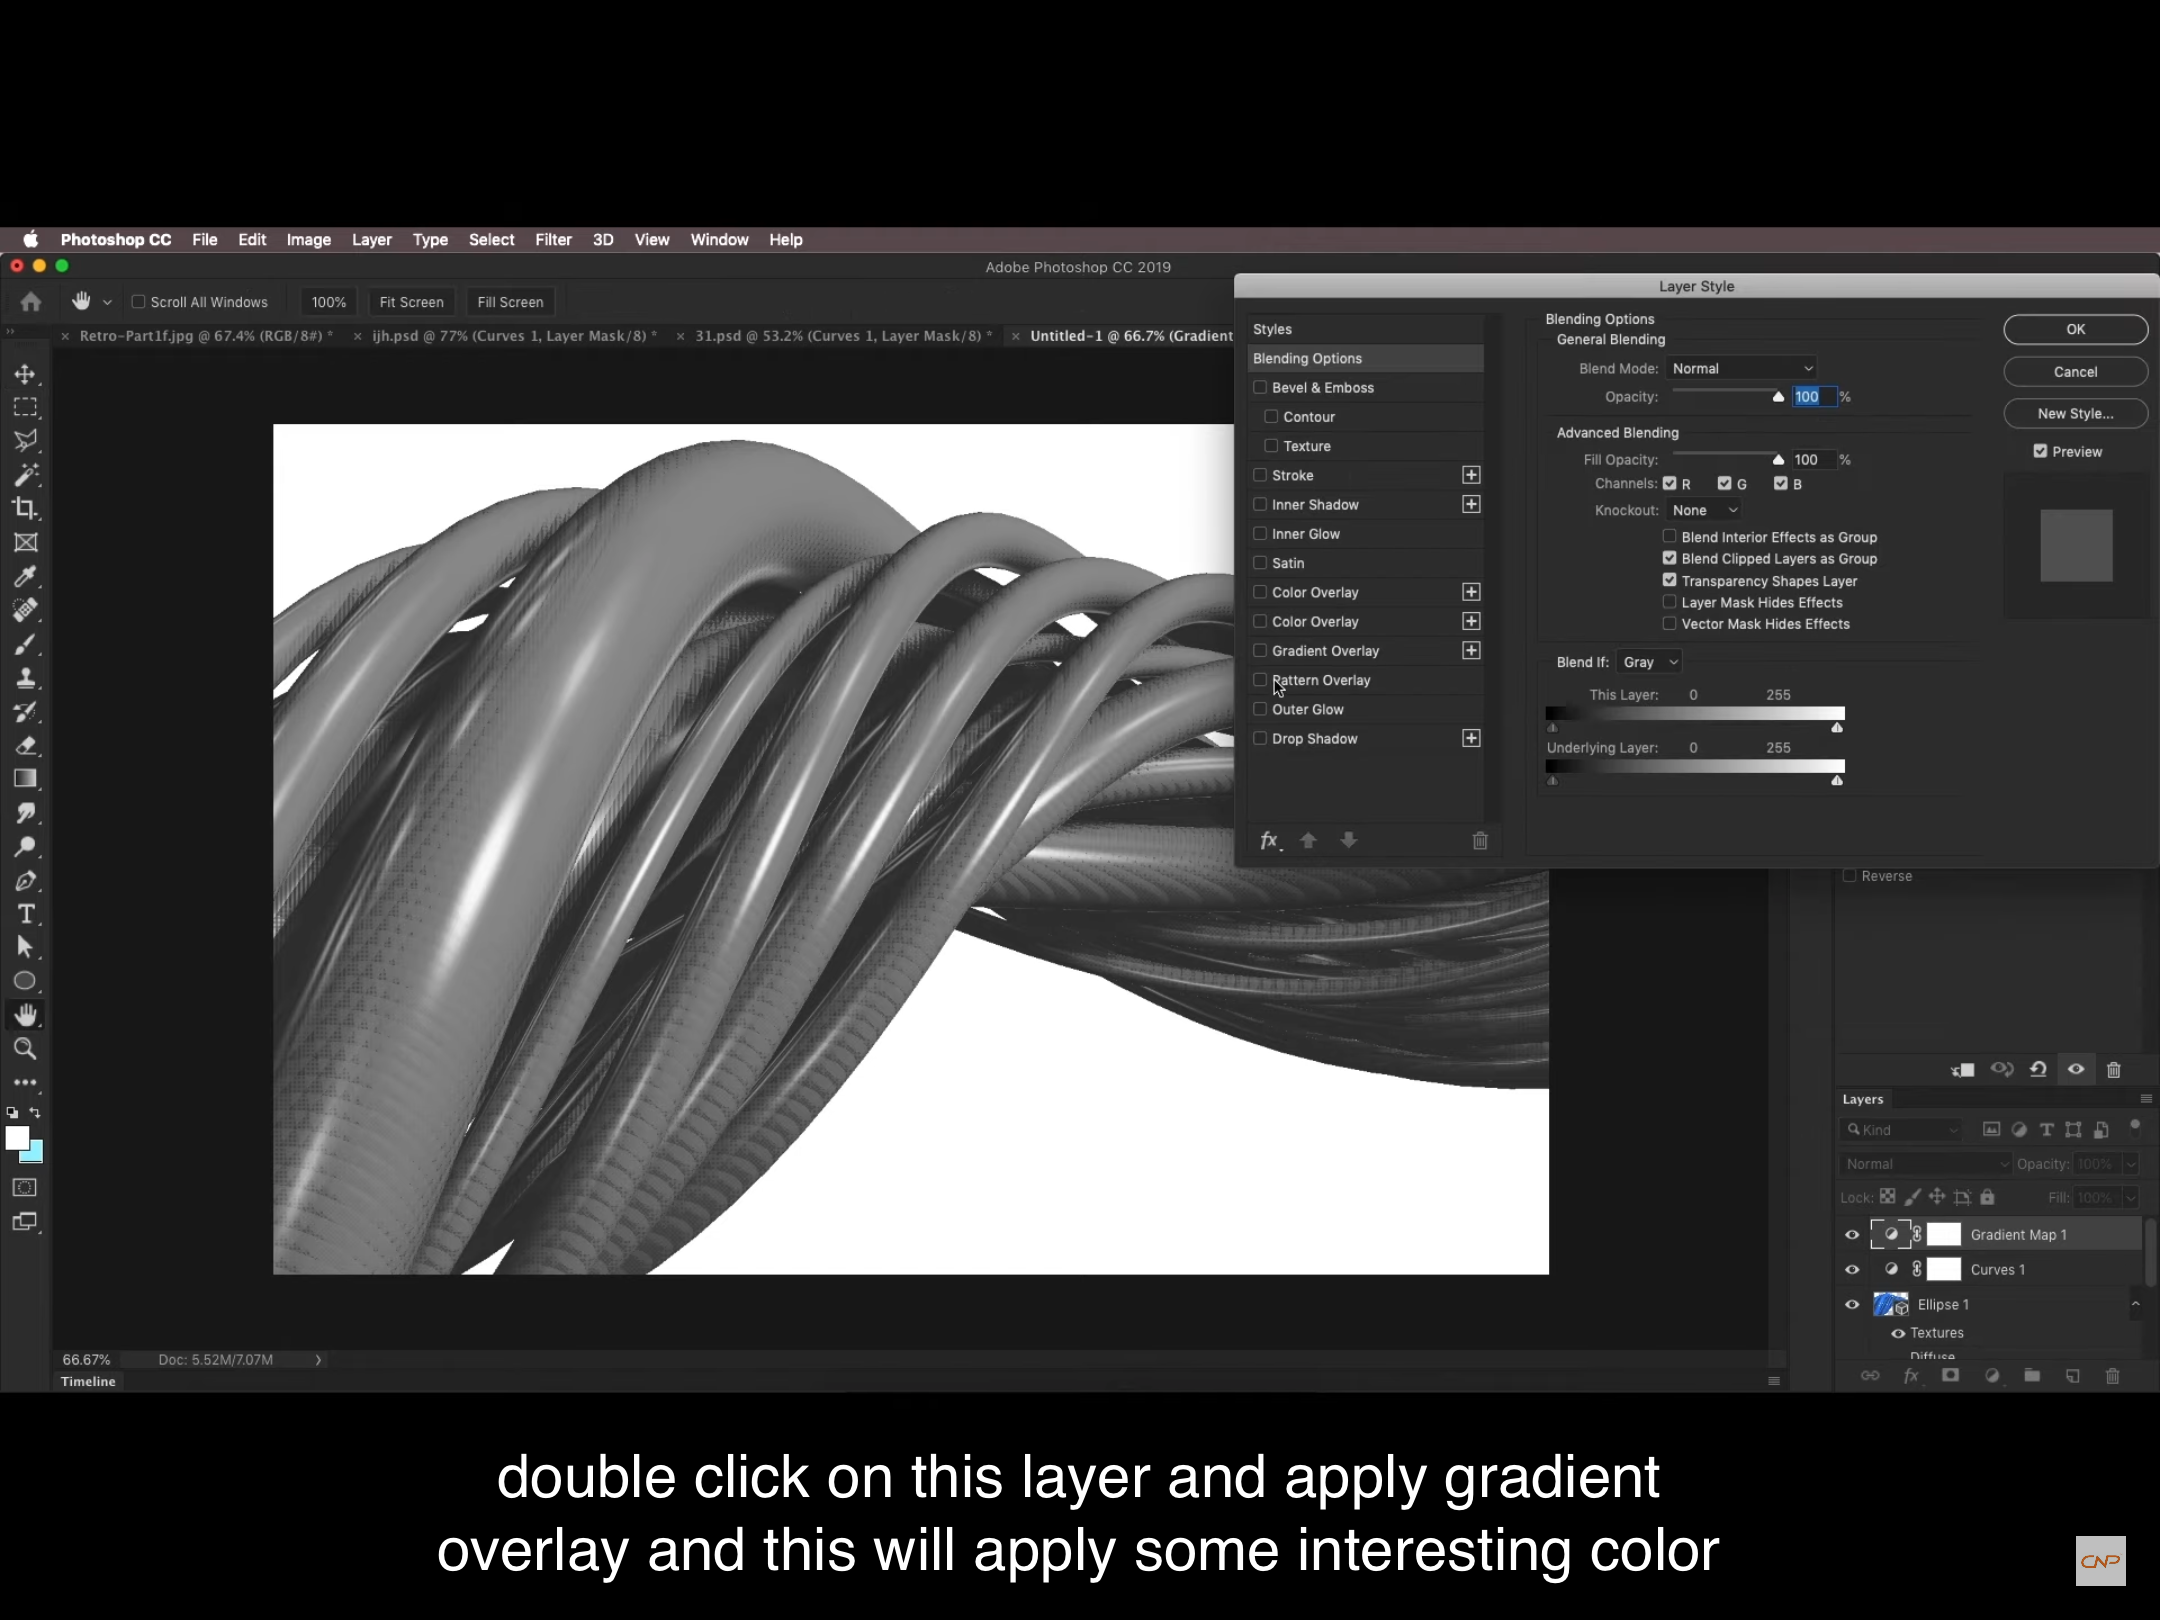This screenshot has height=1620, width=2160.
Task: Click the Cancel button
Action: tap(2075, 371)
